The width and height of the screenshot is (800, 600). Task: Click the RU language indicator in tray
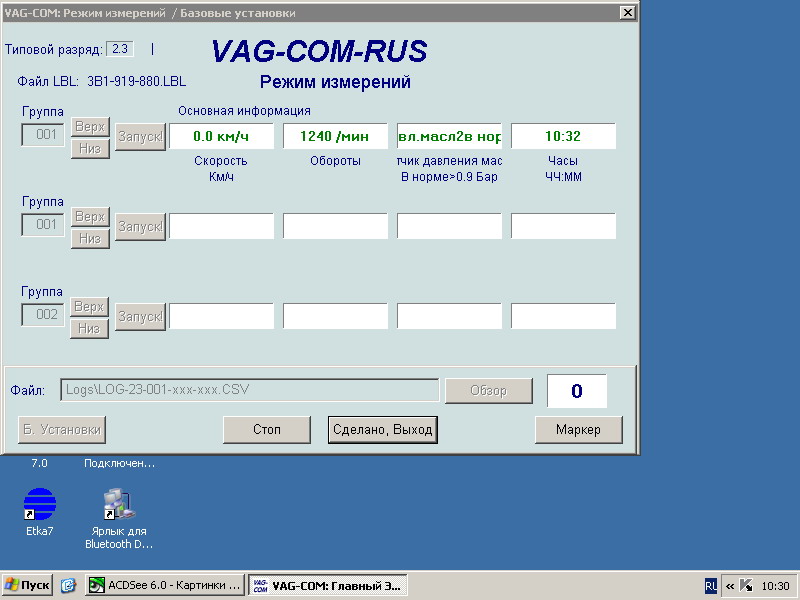point(710,586)
